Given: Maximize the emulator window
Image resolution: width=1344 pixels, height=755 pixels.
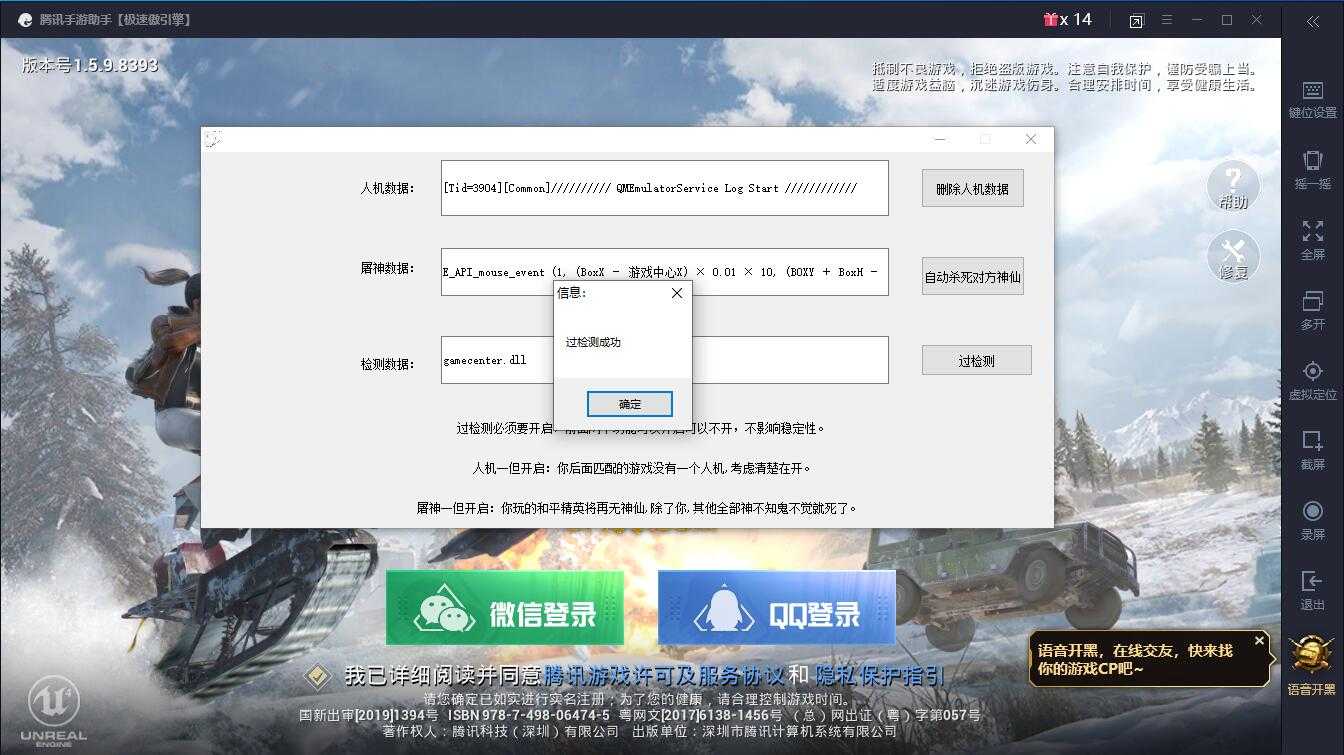Looking at the screenshot, I should pyautogui.click(x=1227, y=20).
